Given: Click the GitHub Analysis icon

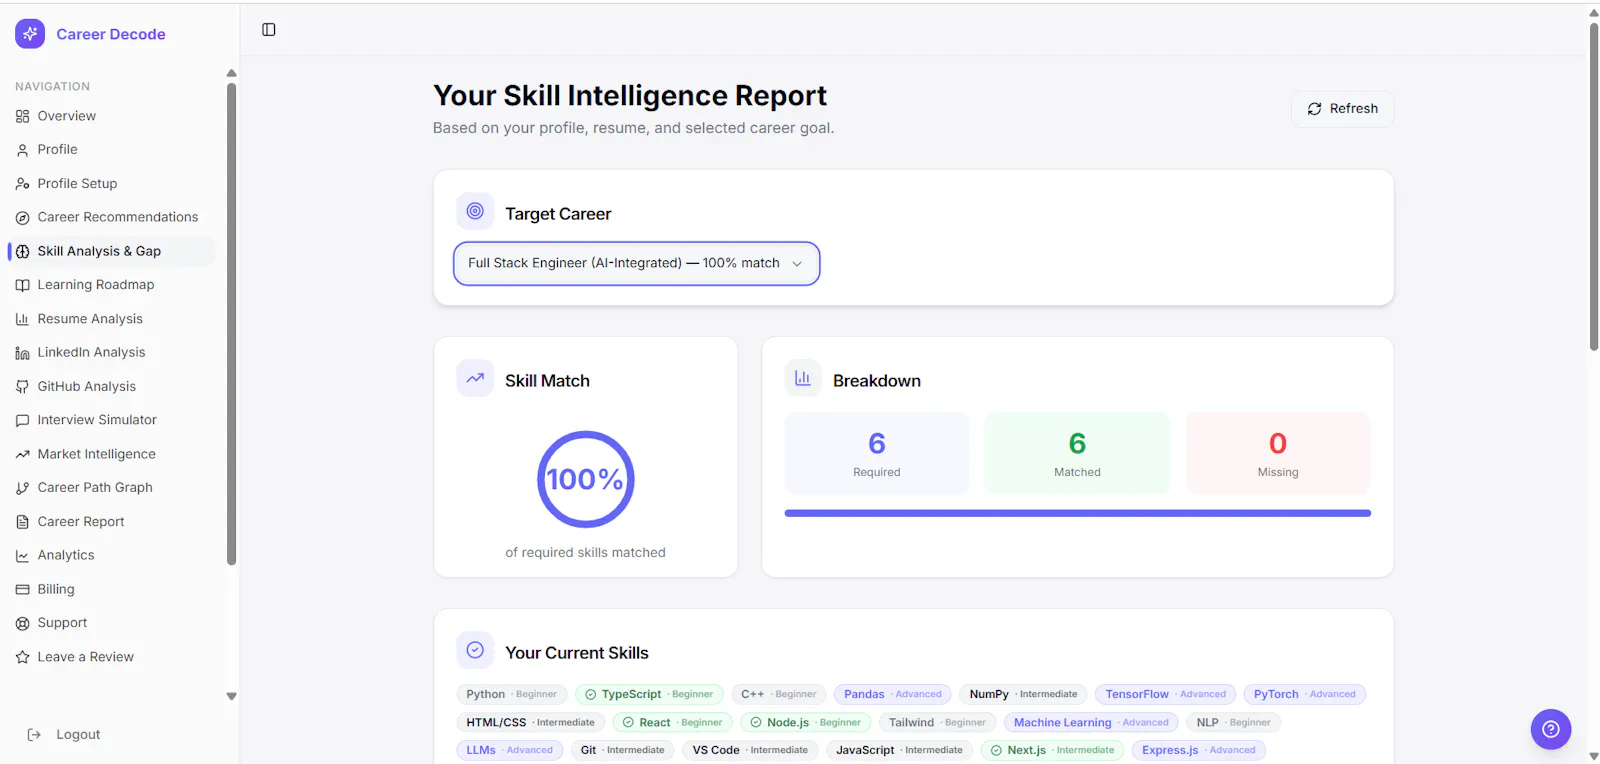Looking at the screenshot, I should 22,386.
